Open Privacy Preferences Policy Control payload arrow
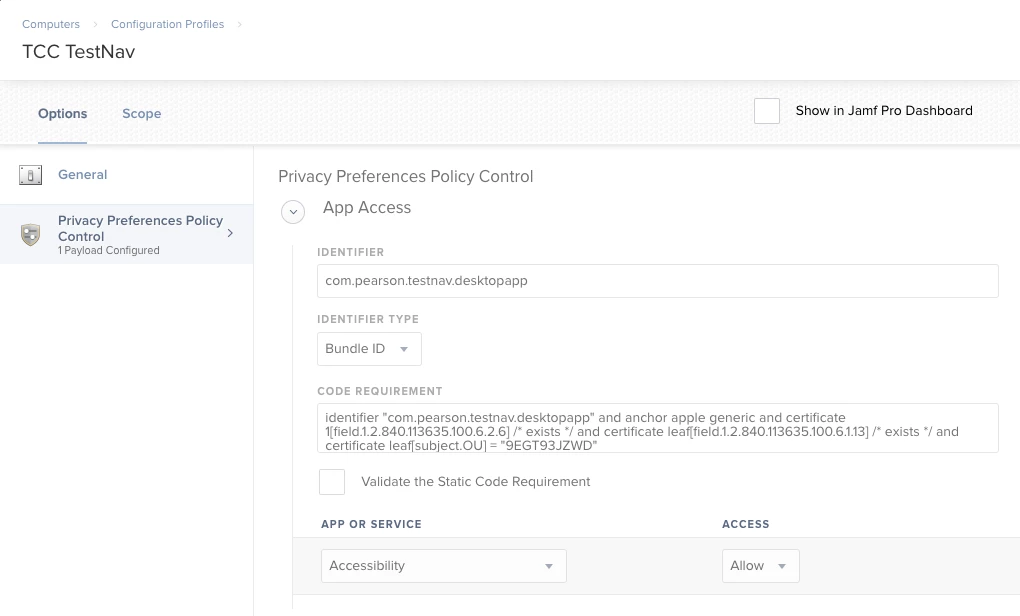This screenshot has width=1020, height=616. (230, 233)
